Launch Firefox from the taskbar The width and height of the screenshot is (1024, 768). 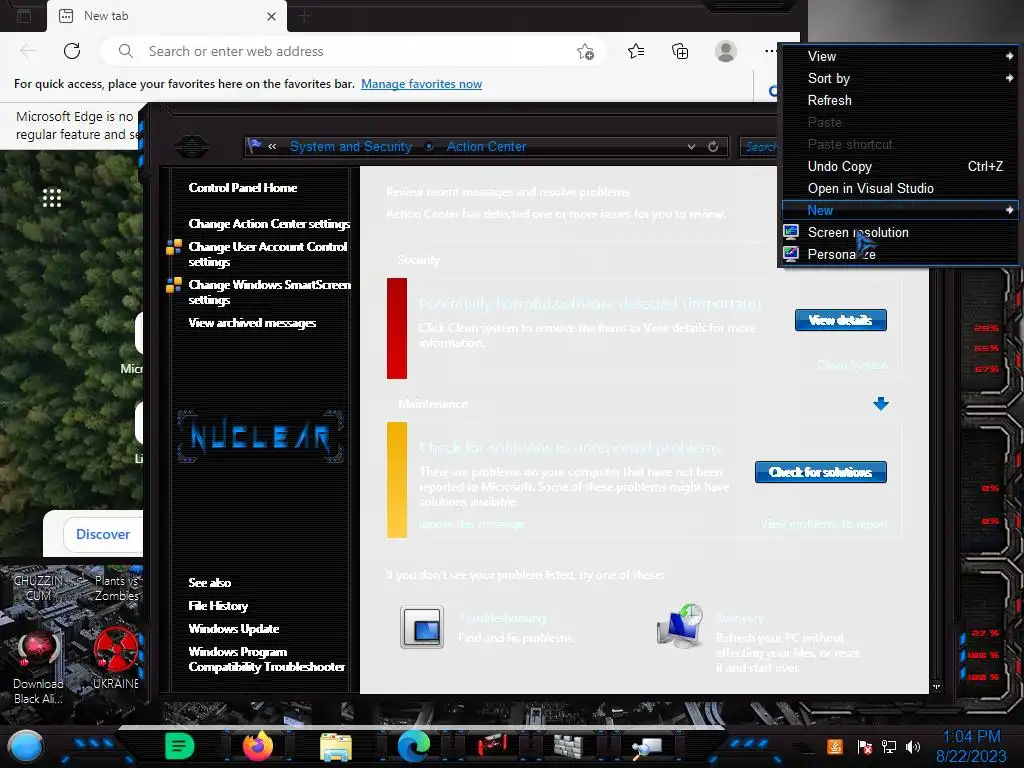pos(258,745)
